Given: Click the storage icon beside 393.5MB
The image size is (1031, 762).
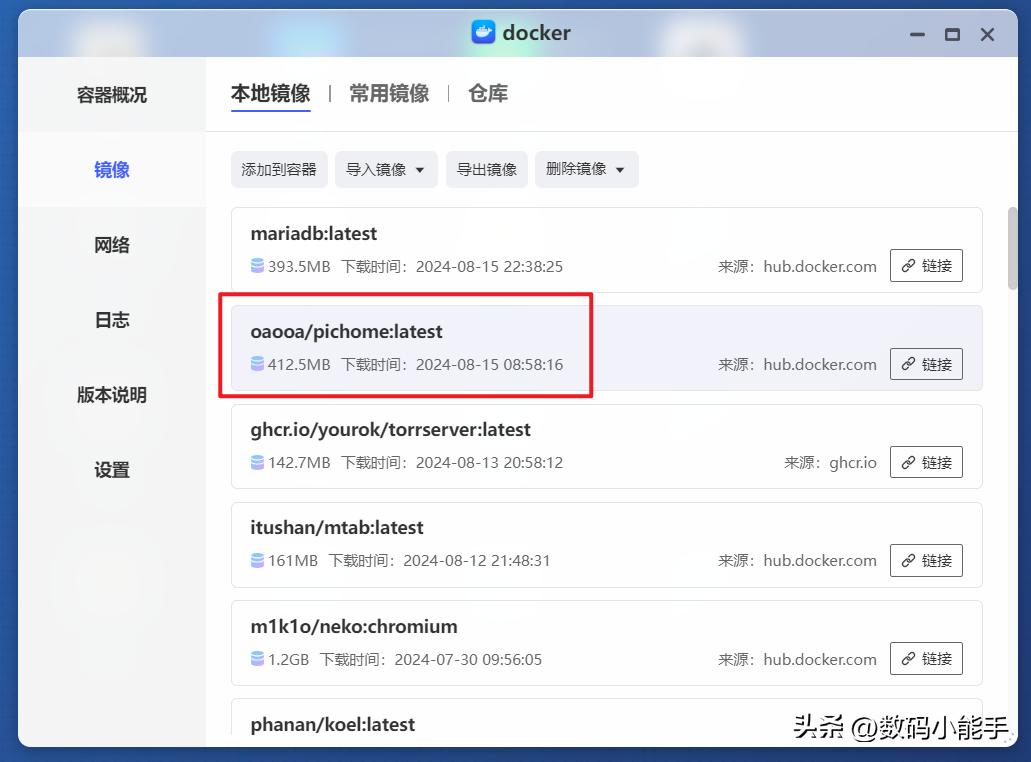Looking at the screenshot, I should pyautogui.click(x=257, y=266).
